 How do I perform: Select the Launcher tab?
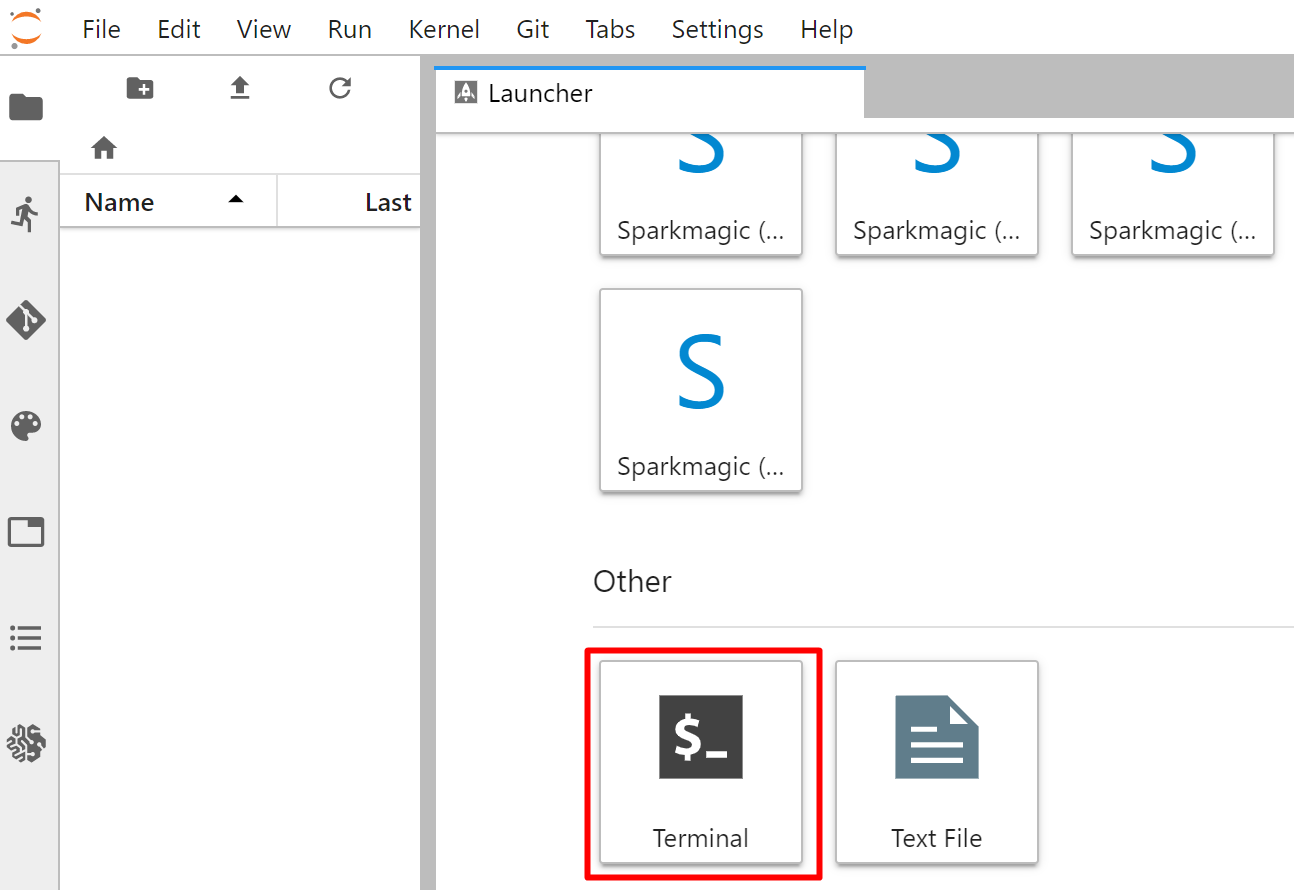(x=540, y=94)
